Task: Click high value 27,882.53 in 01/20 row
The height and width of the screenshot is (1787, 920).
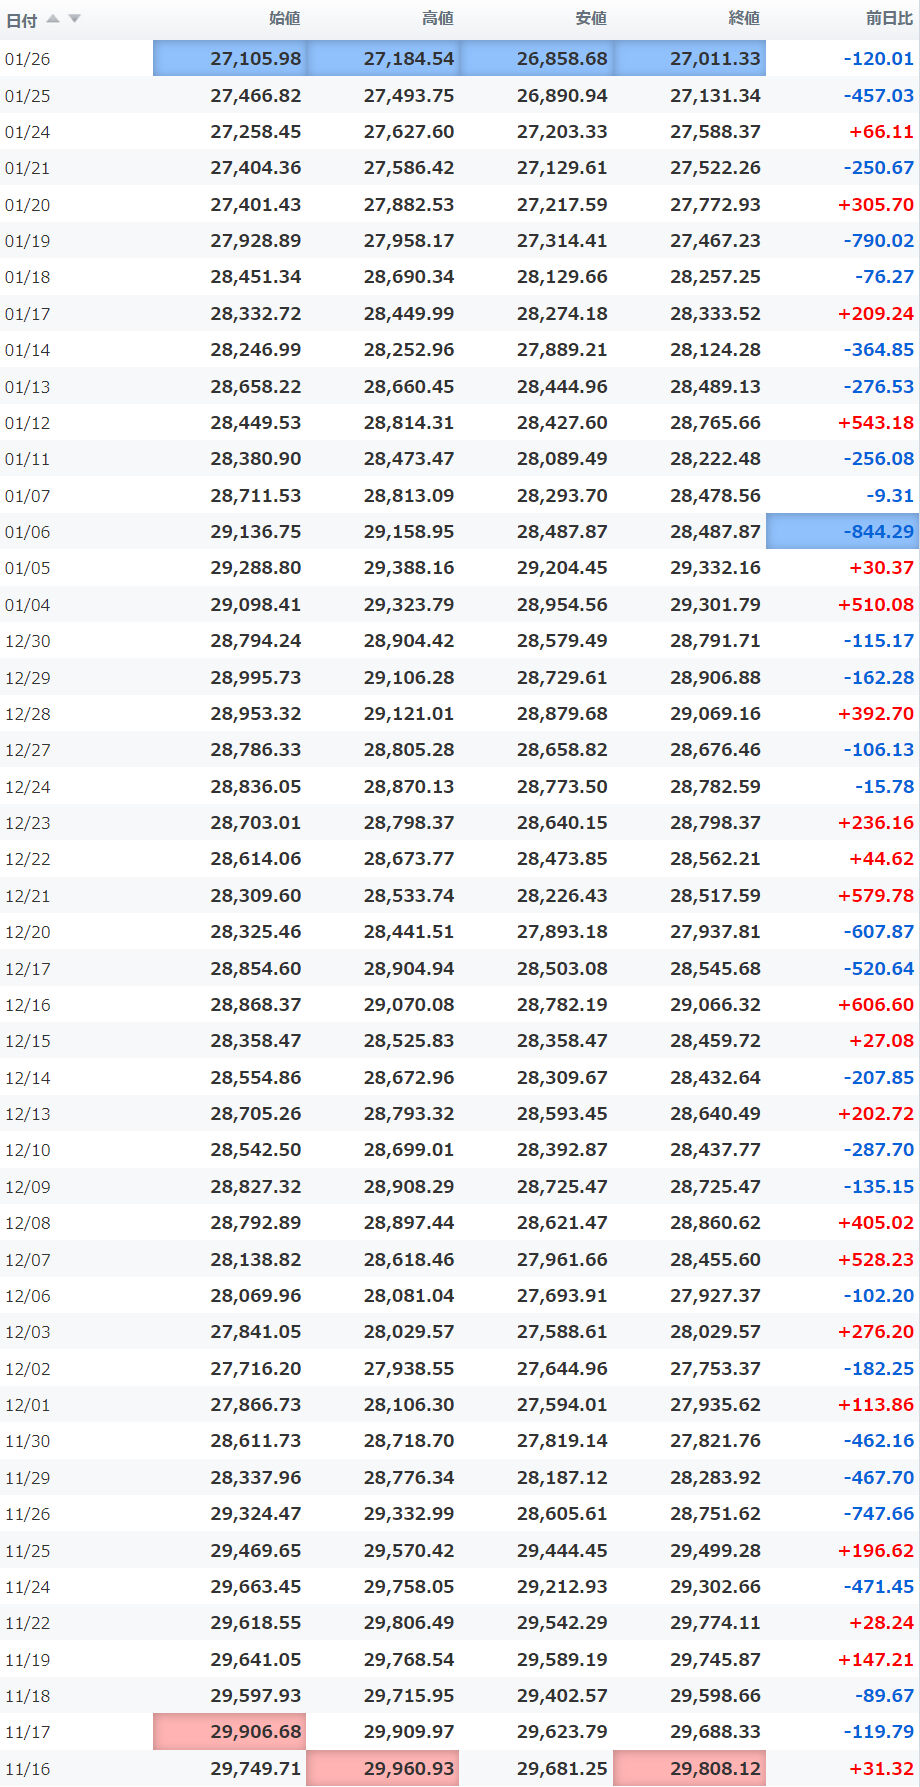Action: coord(409,205)
